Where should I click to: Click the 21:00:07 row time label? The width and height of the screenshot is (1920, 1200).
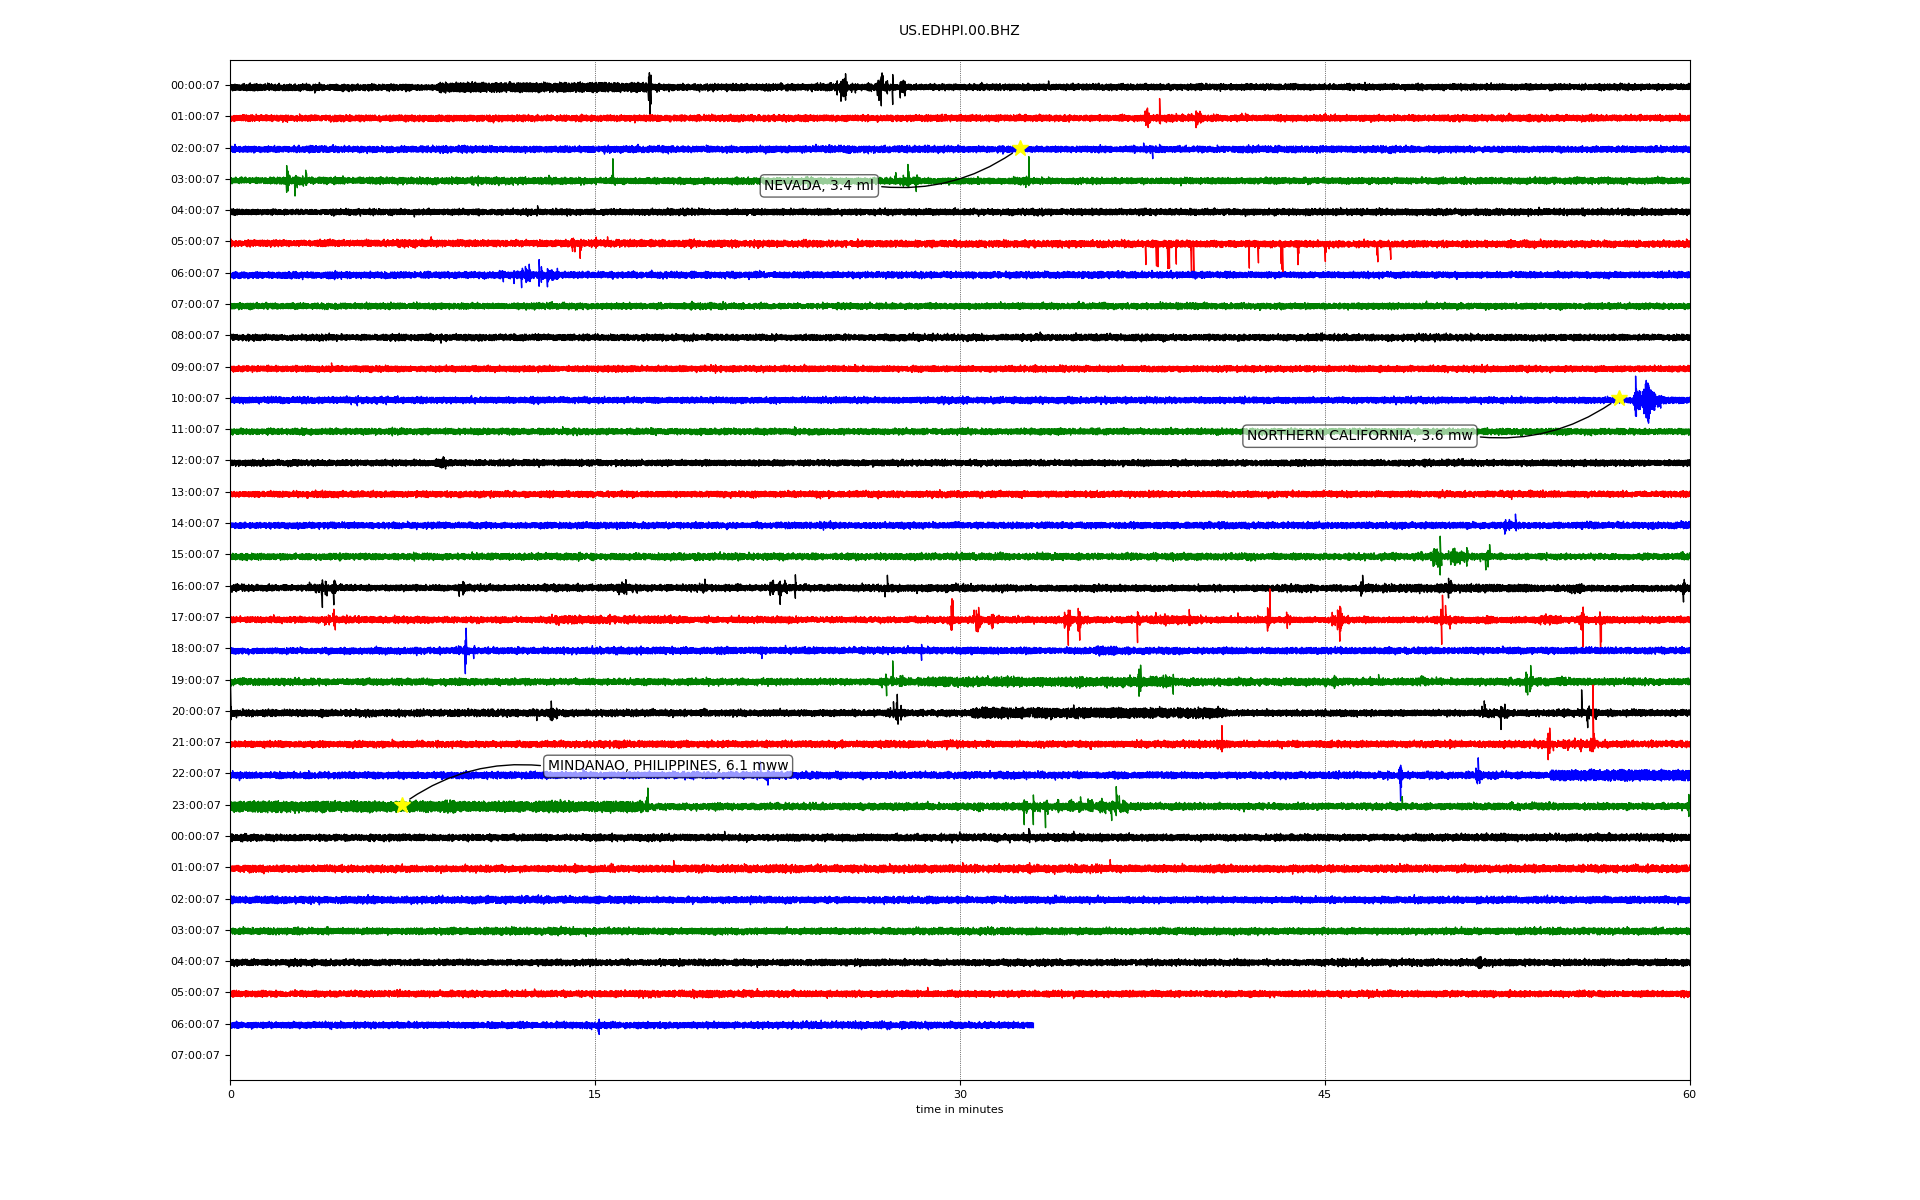pyautogui.click(x=195, y=743)
